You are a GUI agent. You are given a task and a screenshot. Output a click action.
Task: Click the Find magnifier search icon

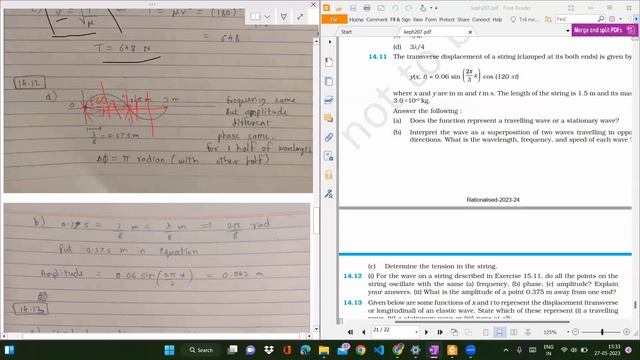click(601, 19)
